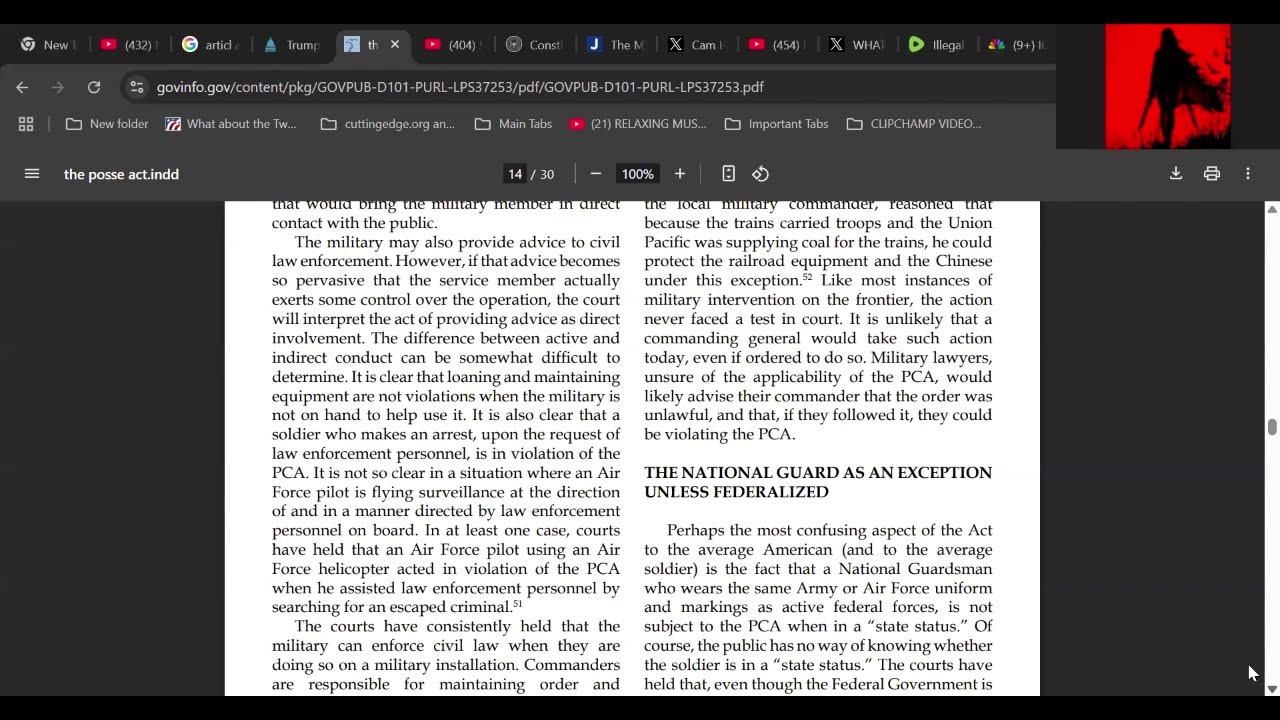Switch to the 'New T' Chrome tab

(47, 45)
